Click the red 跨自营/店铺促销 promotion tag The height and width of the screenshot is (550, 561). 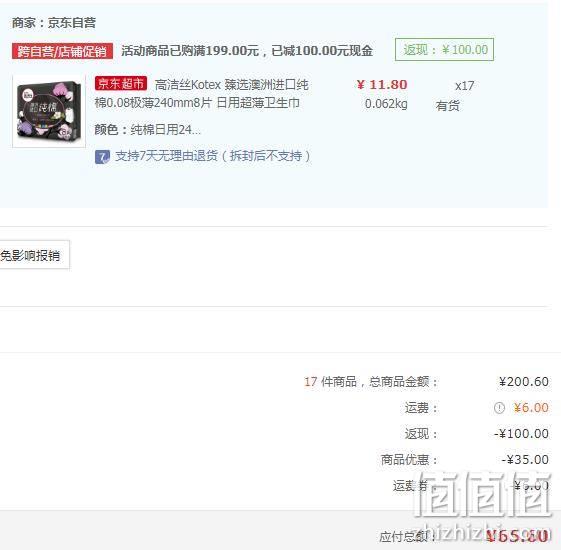(x=63, y=51)
